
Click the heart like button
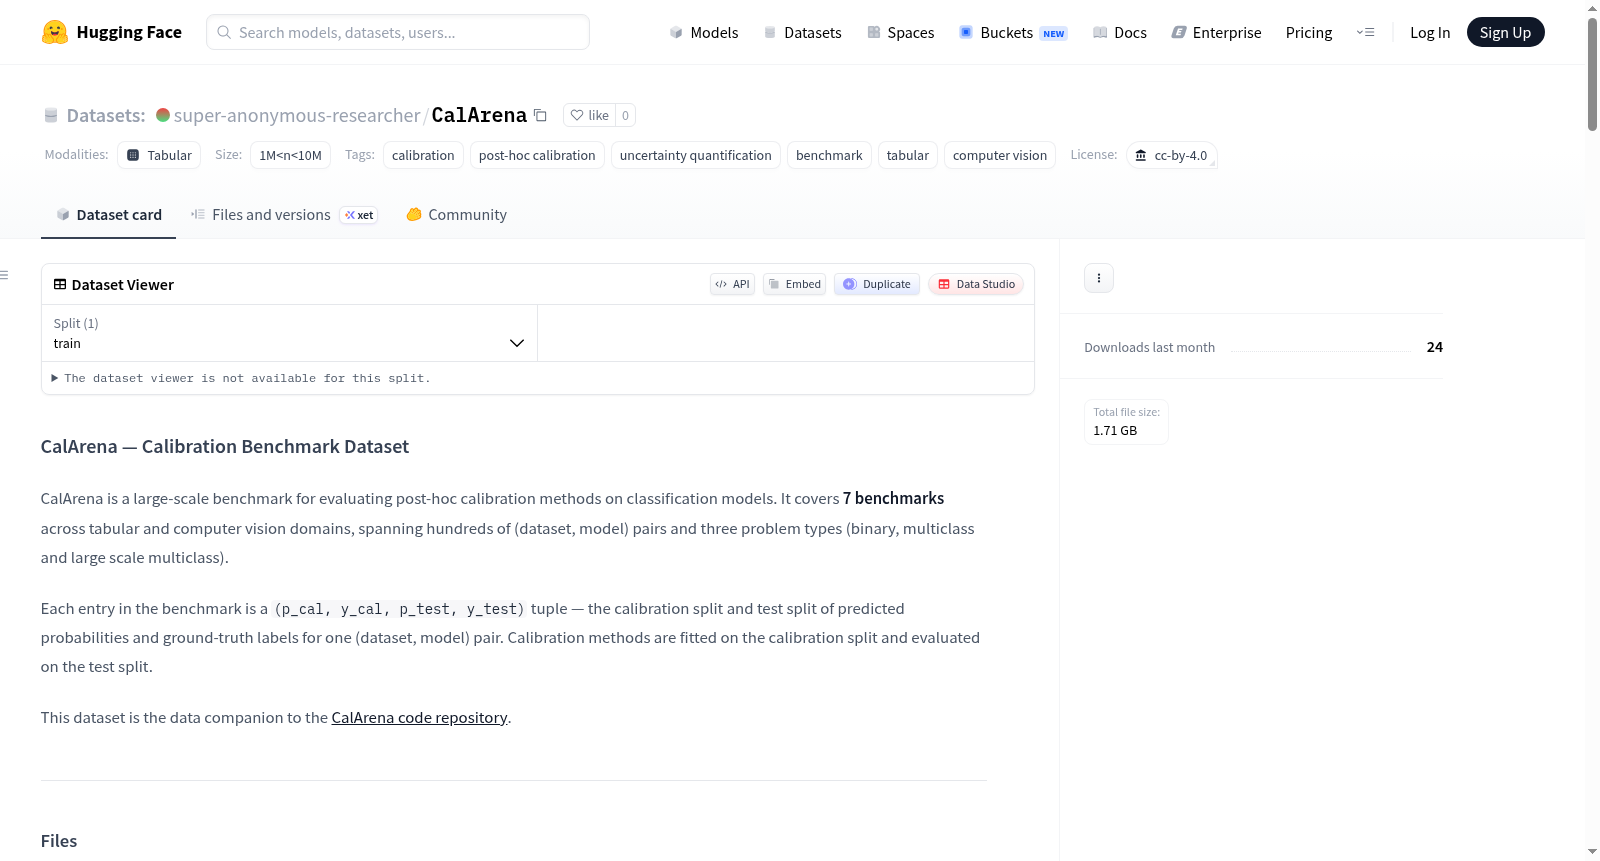tap(589, 115)
